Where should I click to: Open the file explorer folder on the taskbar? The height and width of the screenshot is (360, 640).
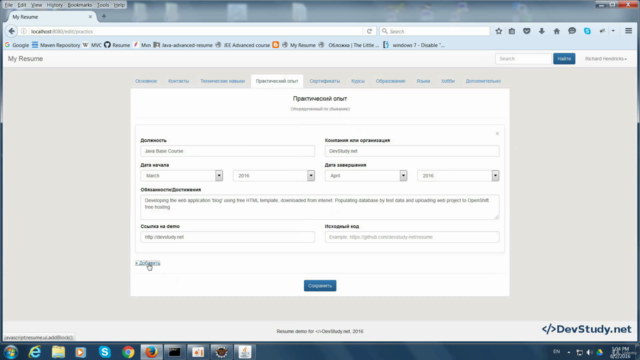[58, 352]
